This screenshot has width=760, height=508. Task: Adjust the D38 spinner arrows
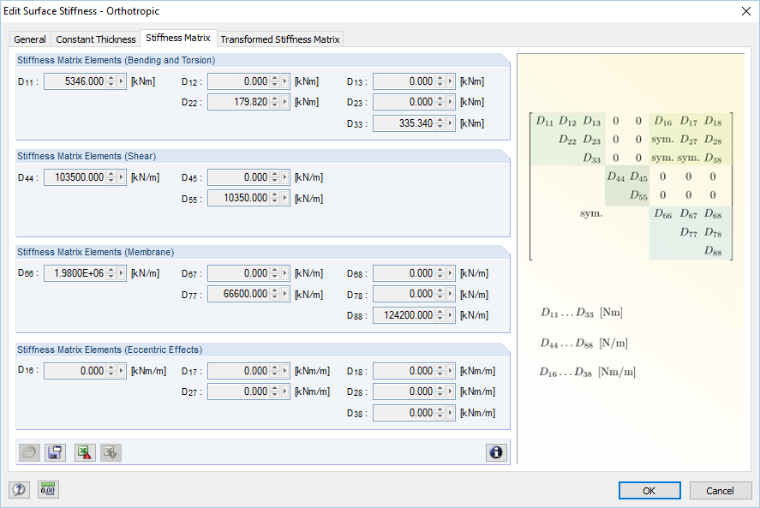(x=440, y=413)
